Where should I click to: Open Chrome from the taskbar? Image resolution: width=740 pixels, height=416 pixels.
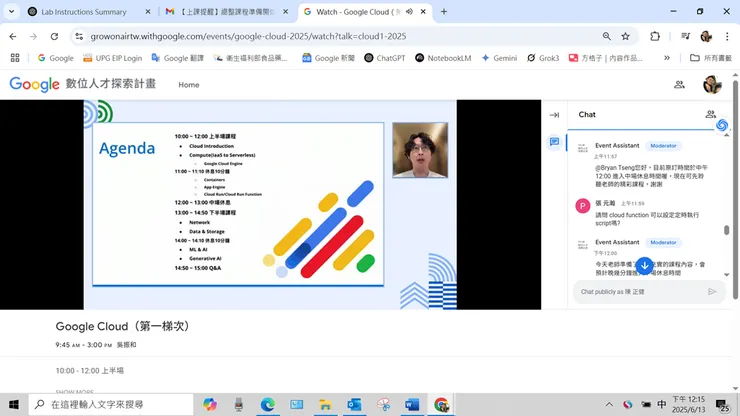(x=441, y=405)
